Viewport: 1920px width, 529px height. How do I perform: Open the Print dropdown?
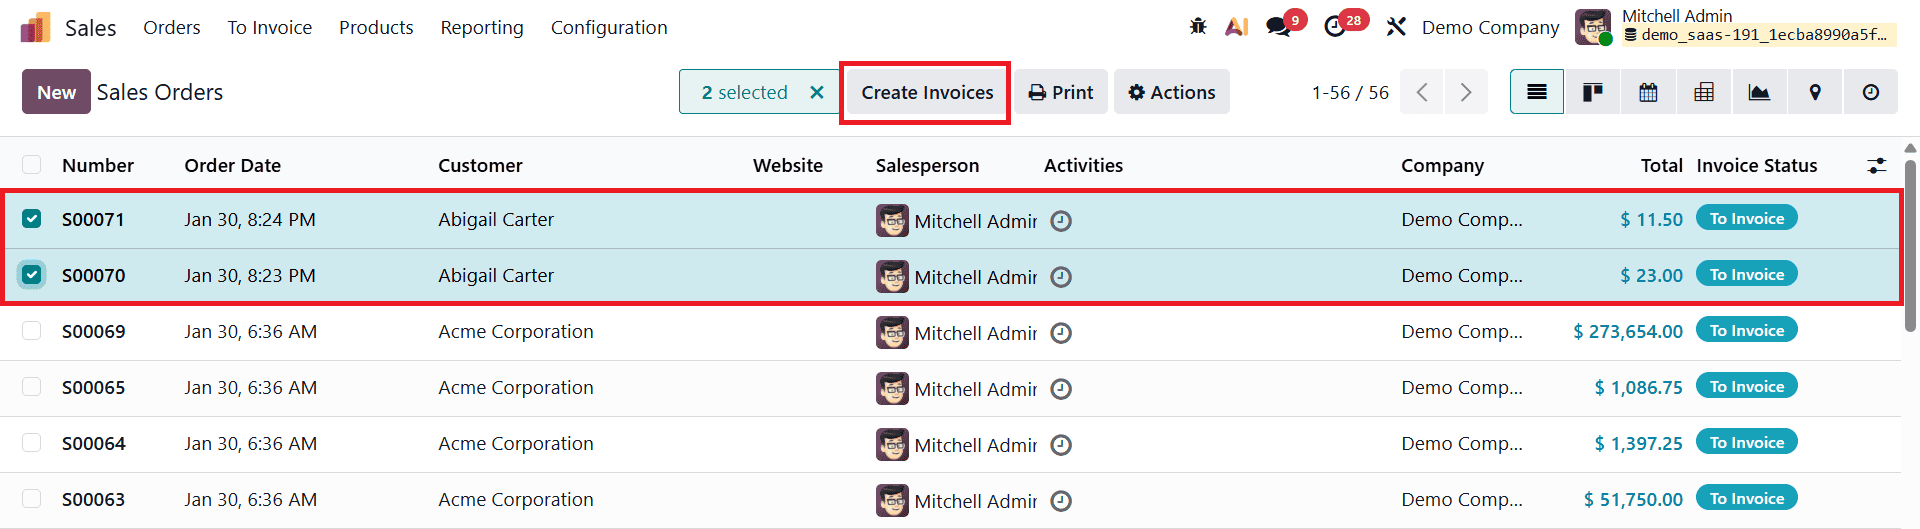(x=1061, y=92)
